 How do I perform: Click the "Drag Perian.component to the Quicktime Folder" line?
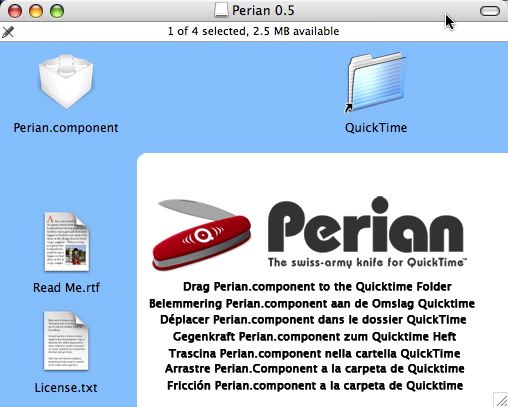317,287
